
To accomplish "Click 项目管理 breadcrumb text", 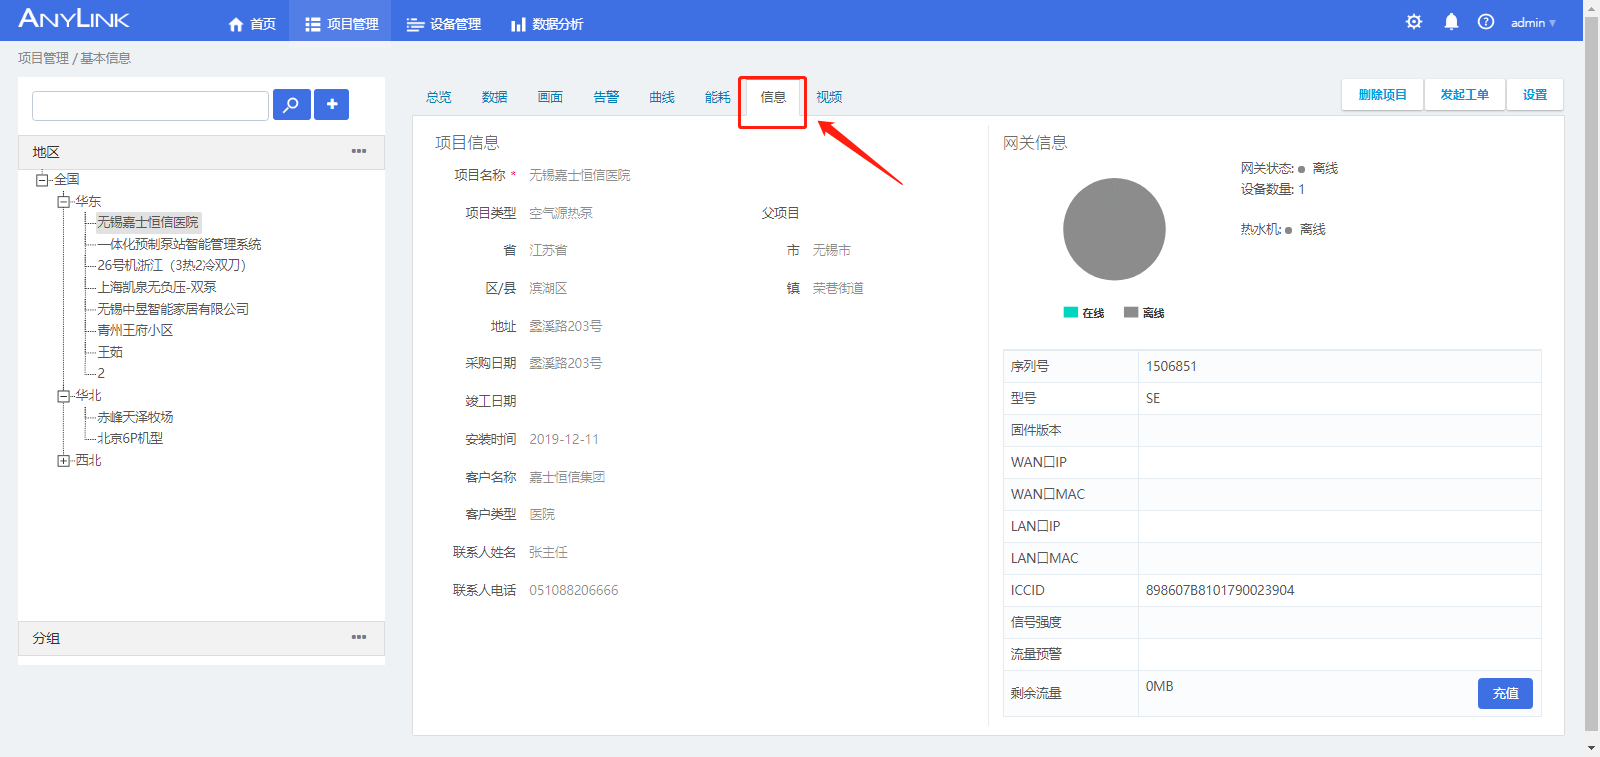I will [43, 58].
